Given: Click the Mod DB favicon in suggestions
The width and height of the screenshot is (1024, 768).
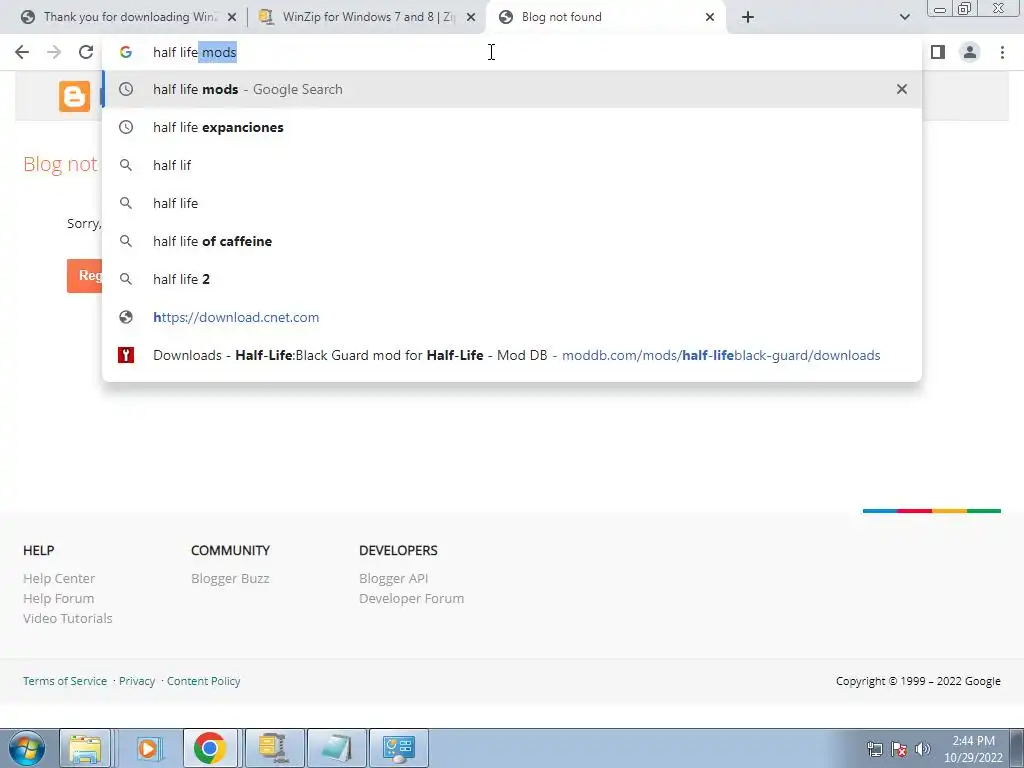Looking at the screenshot, I should [126, 355].
